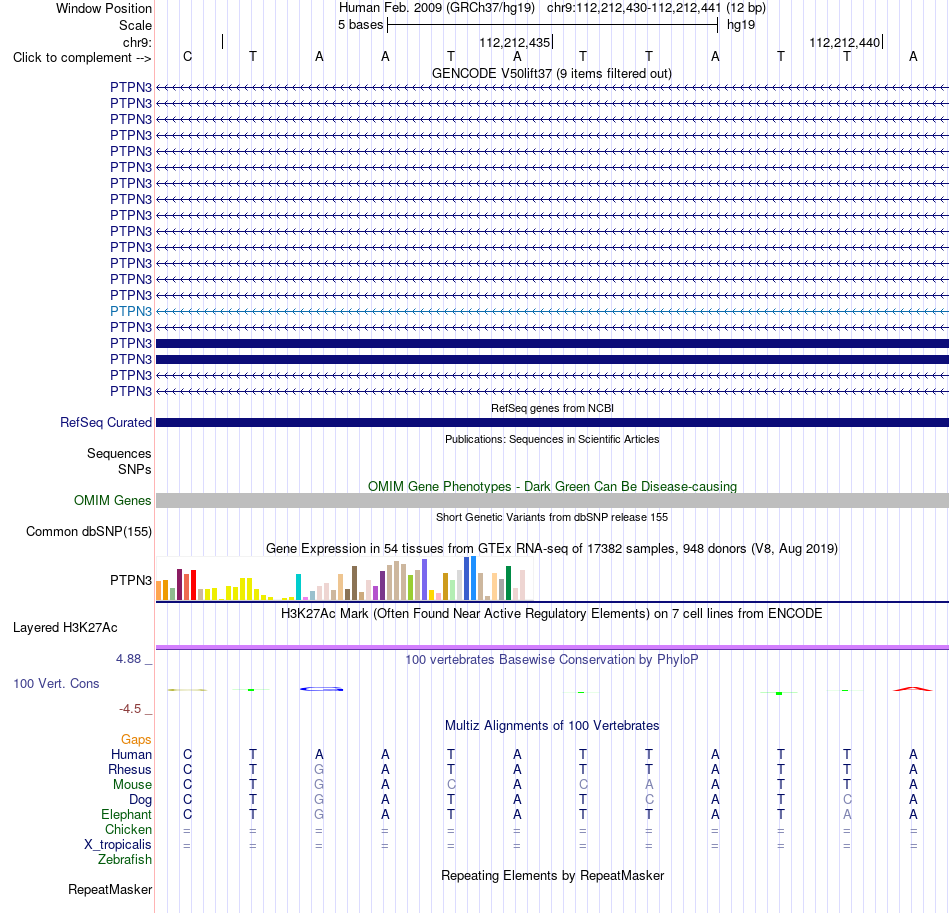Click the C base in the complement row

187,57
